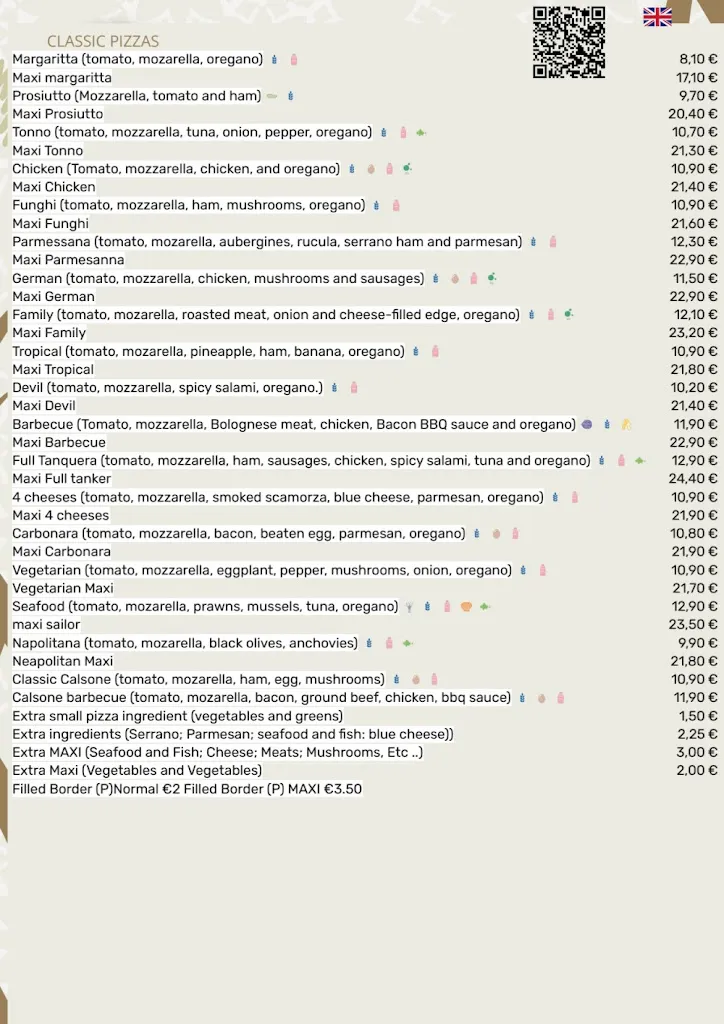Click the blue wheat icon on Devil row
The height and width of the screenshot is (1024, 724).
[x=334, y=388]
